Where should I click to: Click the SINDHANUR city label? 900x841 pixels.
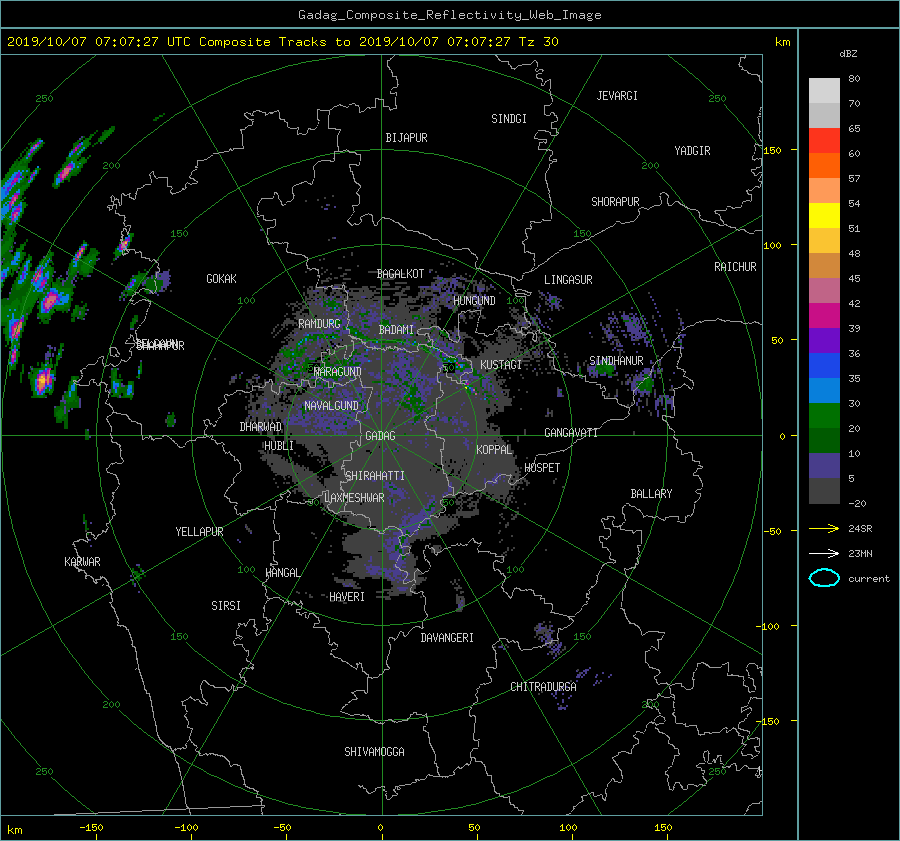[616, 361]
